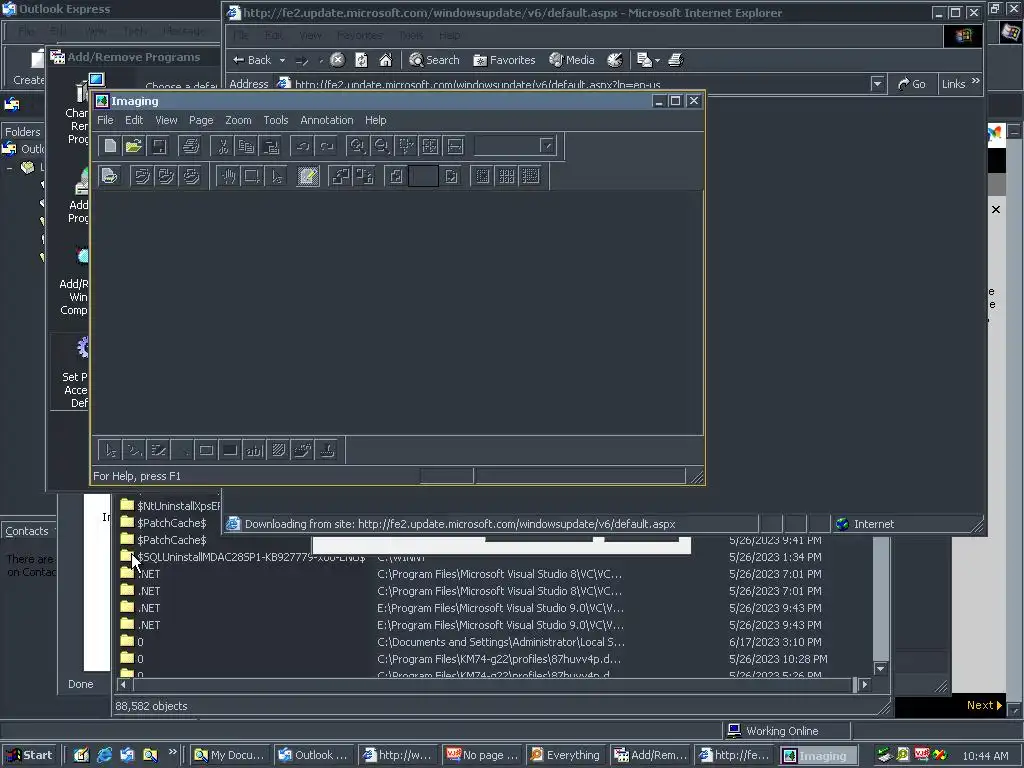
Task: Switch to Everything in the taskbar
Action: pyautogui.click(x=565, y=755)
